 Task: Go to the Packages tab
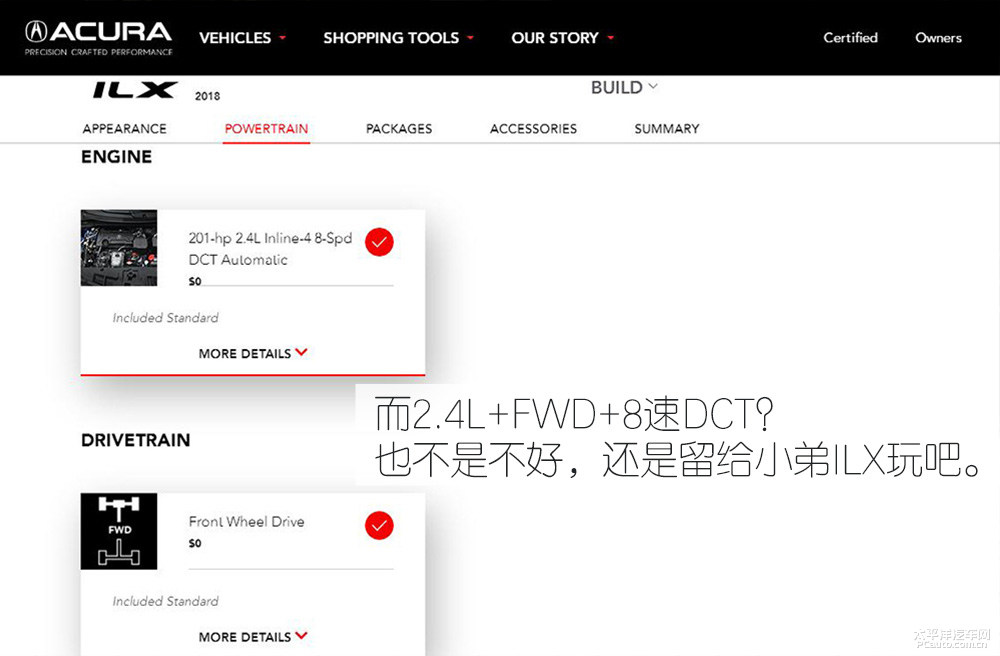[399, 128]
